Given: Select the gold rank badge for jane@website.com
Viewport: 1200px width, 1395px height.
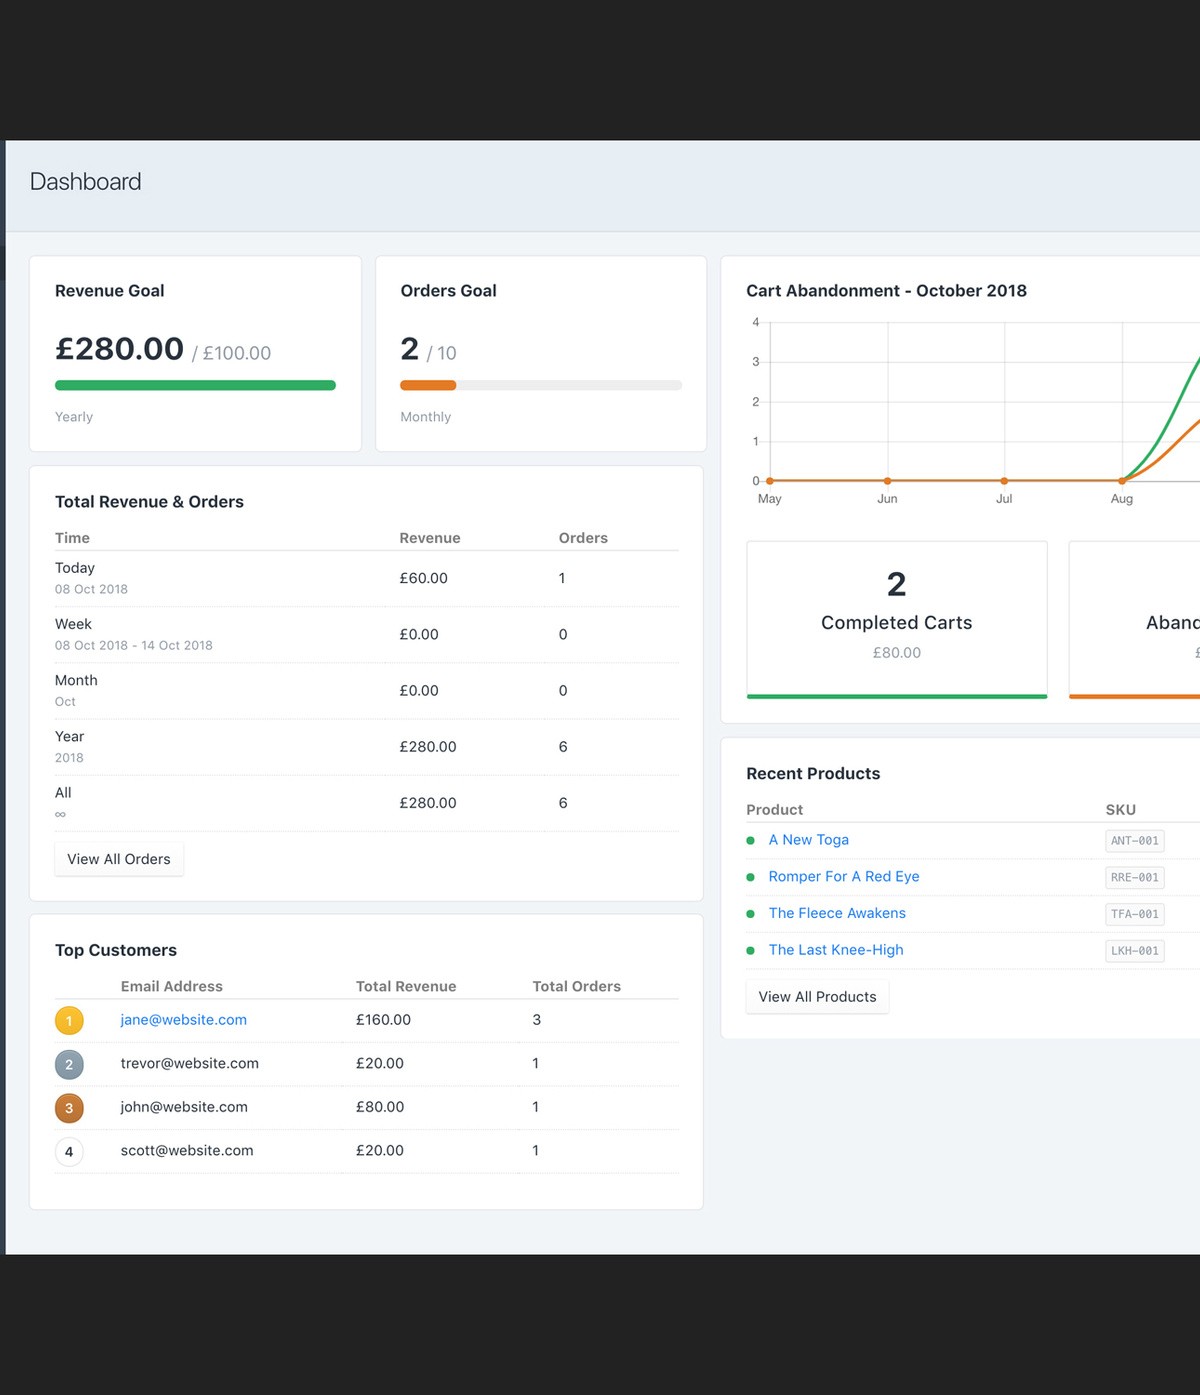Looking at the screenshot, I should [69, 1020].
